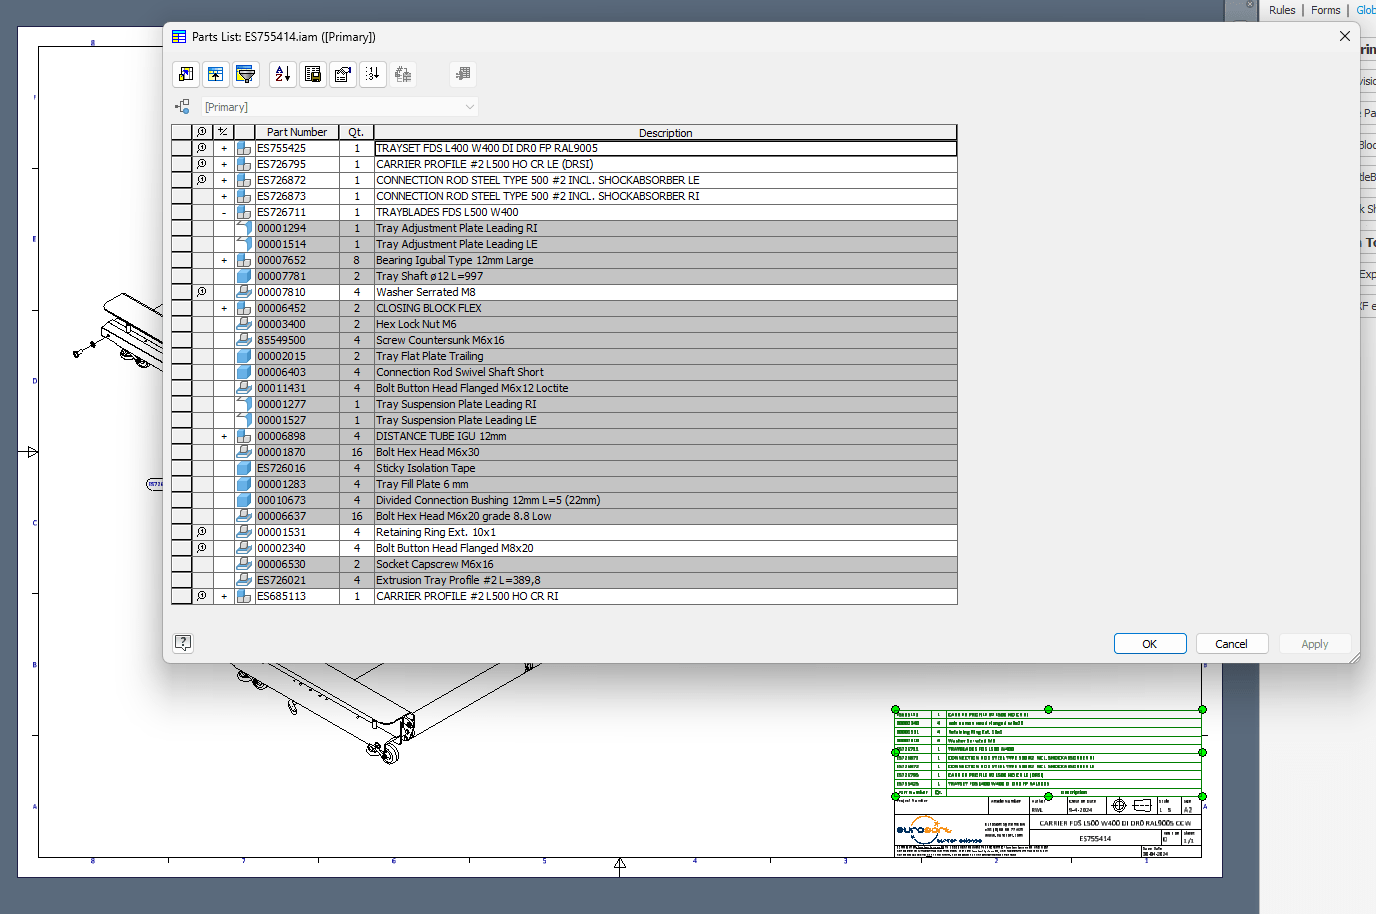The height and width of the screenshot is (914, 1376).
Task: Click the BOM view icon beside [Primary]
Action: 183,106
